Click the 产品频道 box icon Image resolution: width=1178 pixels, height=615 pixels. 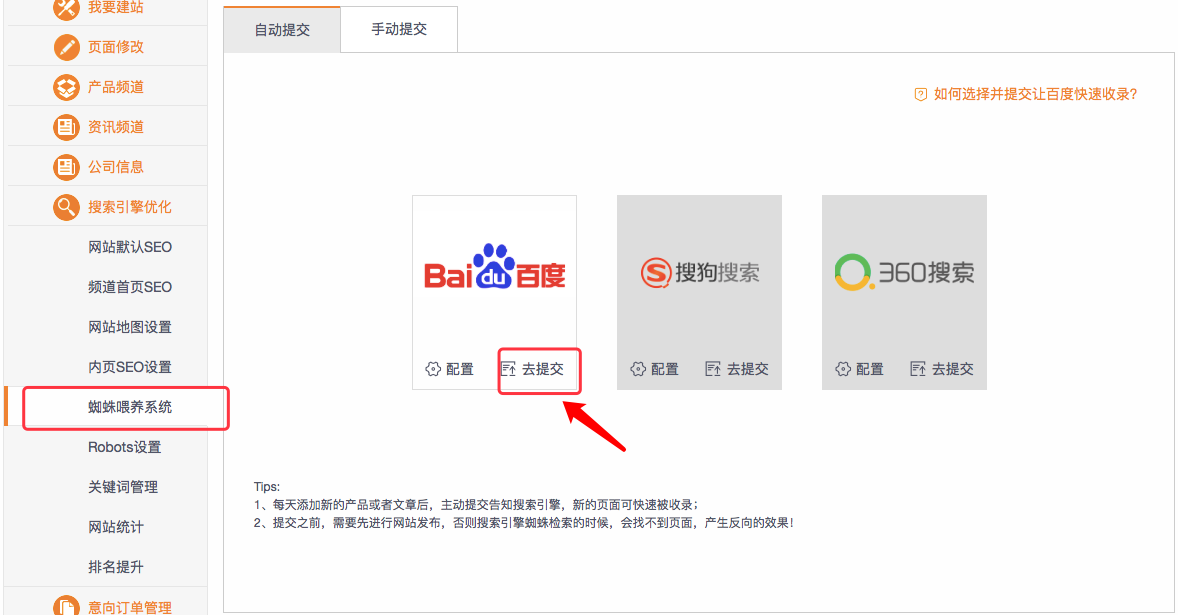pyautogui.click(x=66, y=87)
